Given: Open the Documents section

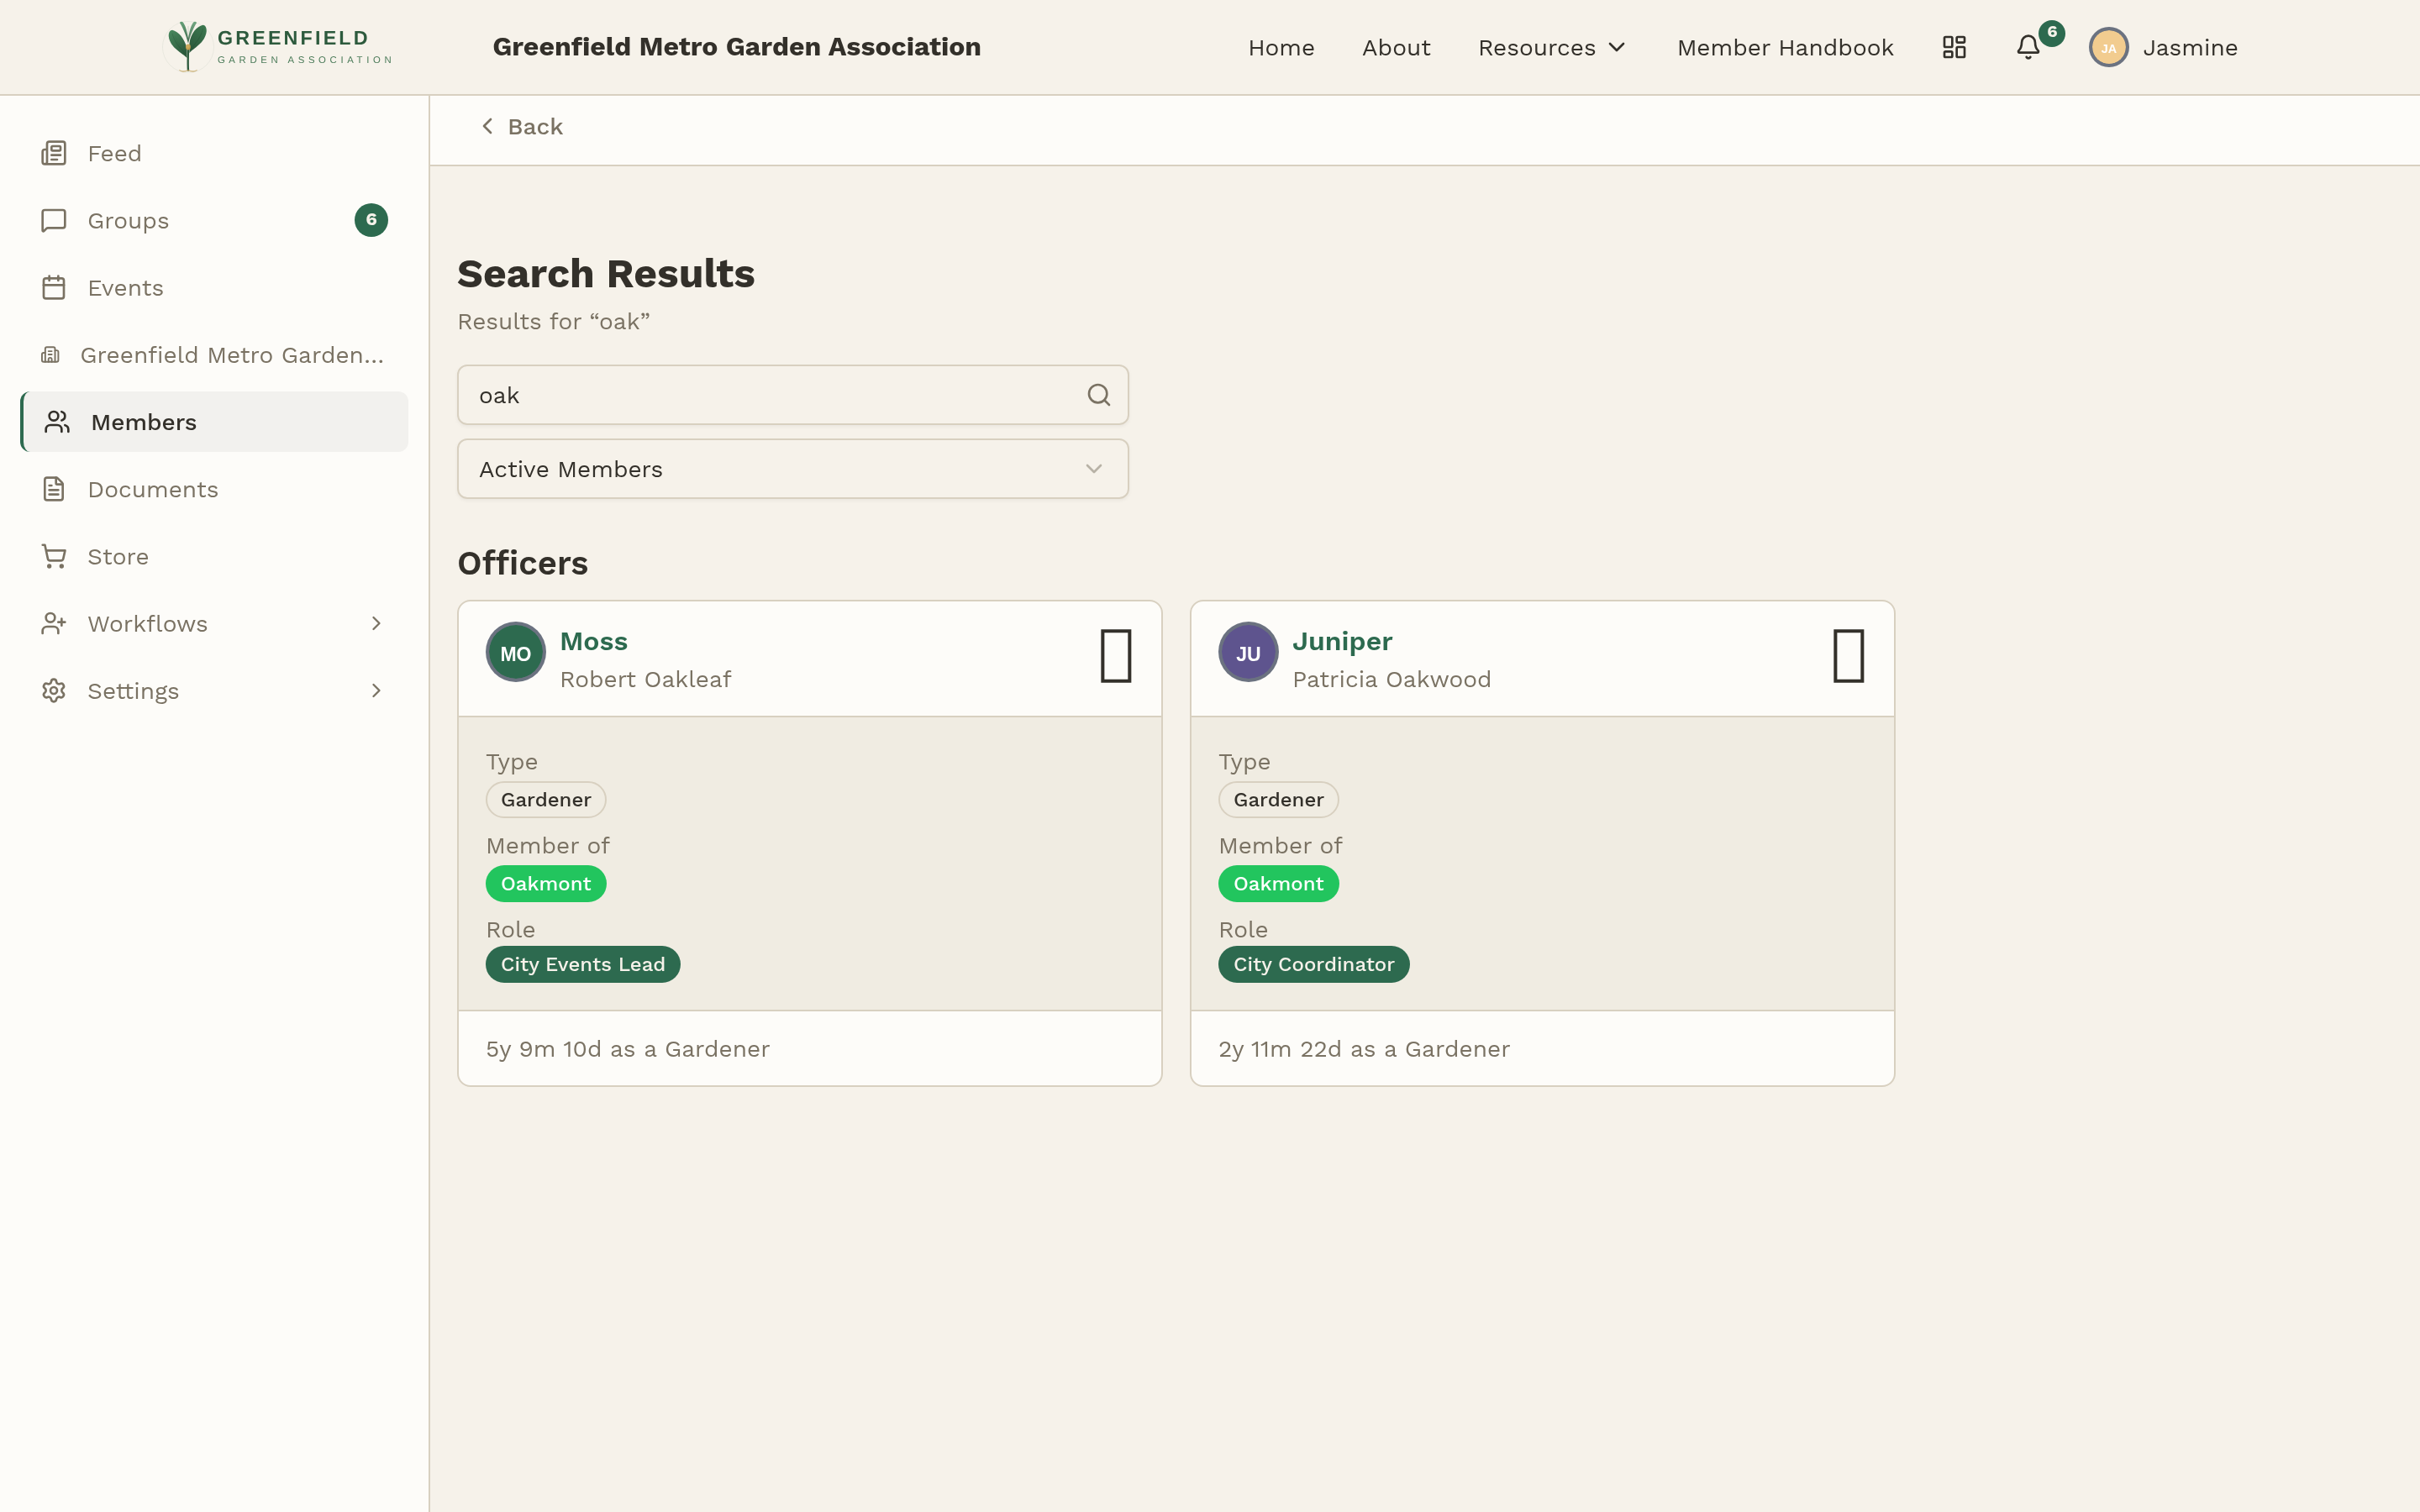Looking at the screenshot, I should (x=152, y=489).
